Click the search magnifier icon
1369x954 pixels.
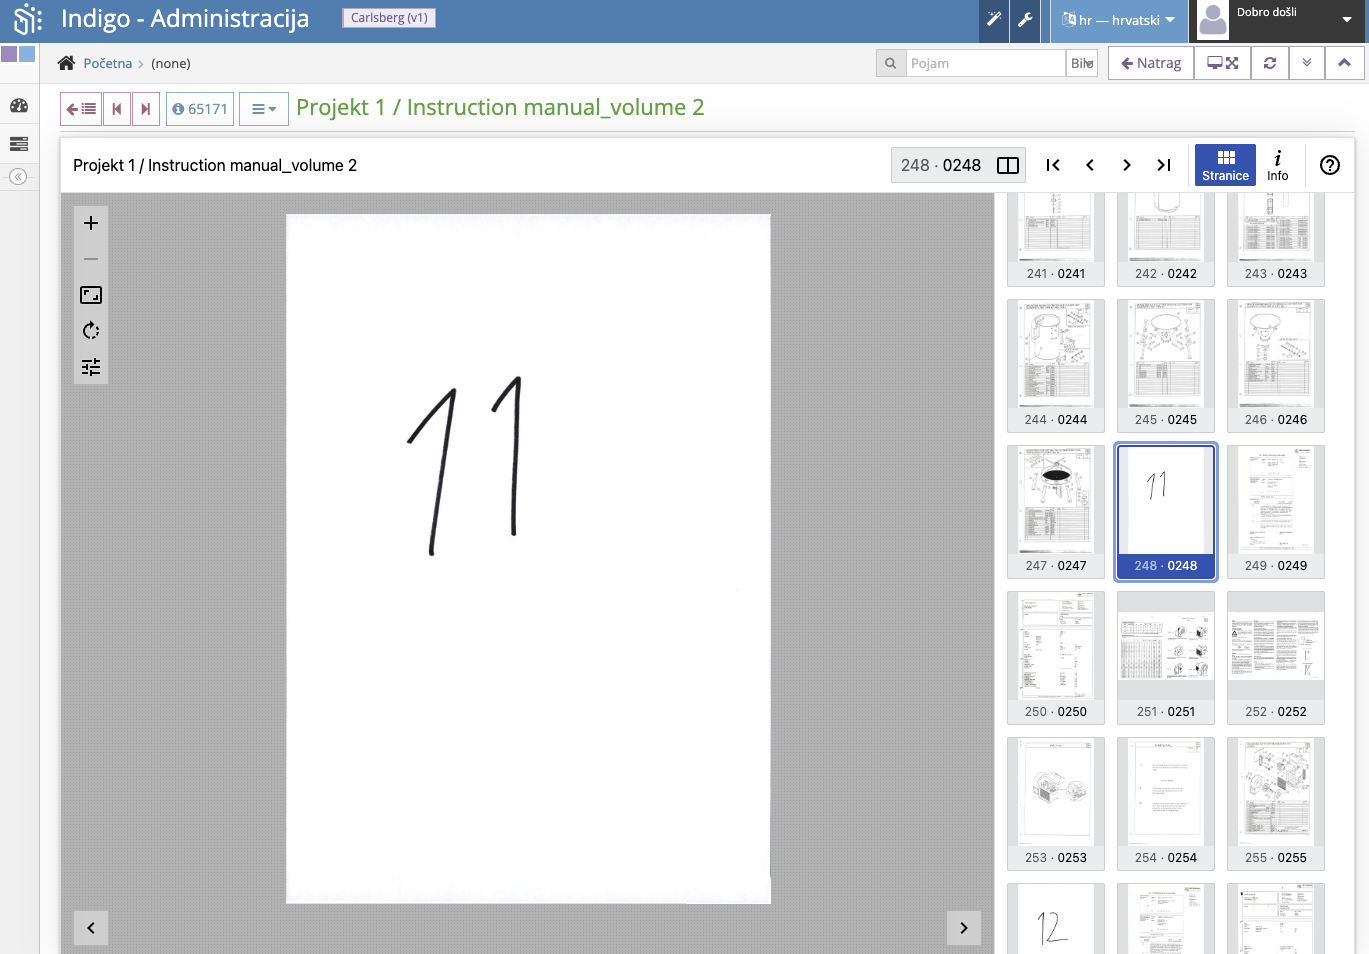(x=891, y=63)
